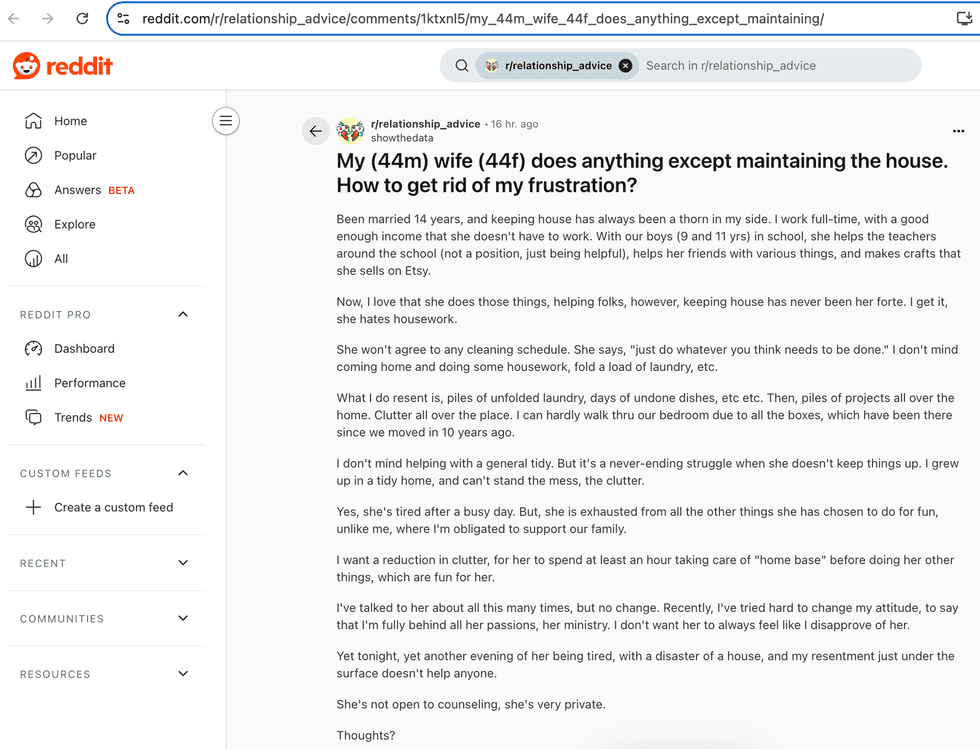
Task: Click the install app icon in address bar
Action: click(x=964, y=19)
